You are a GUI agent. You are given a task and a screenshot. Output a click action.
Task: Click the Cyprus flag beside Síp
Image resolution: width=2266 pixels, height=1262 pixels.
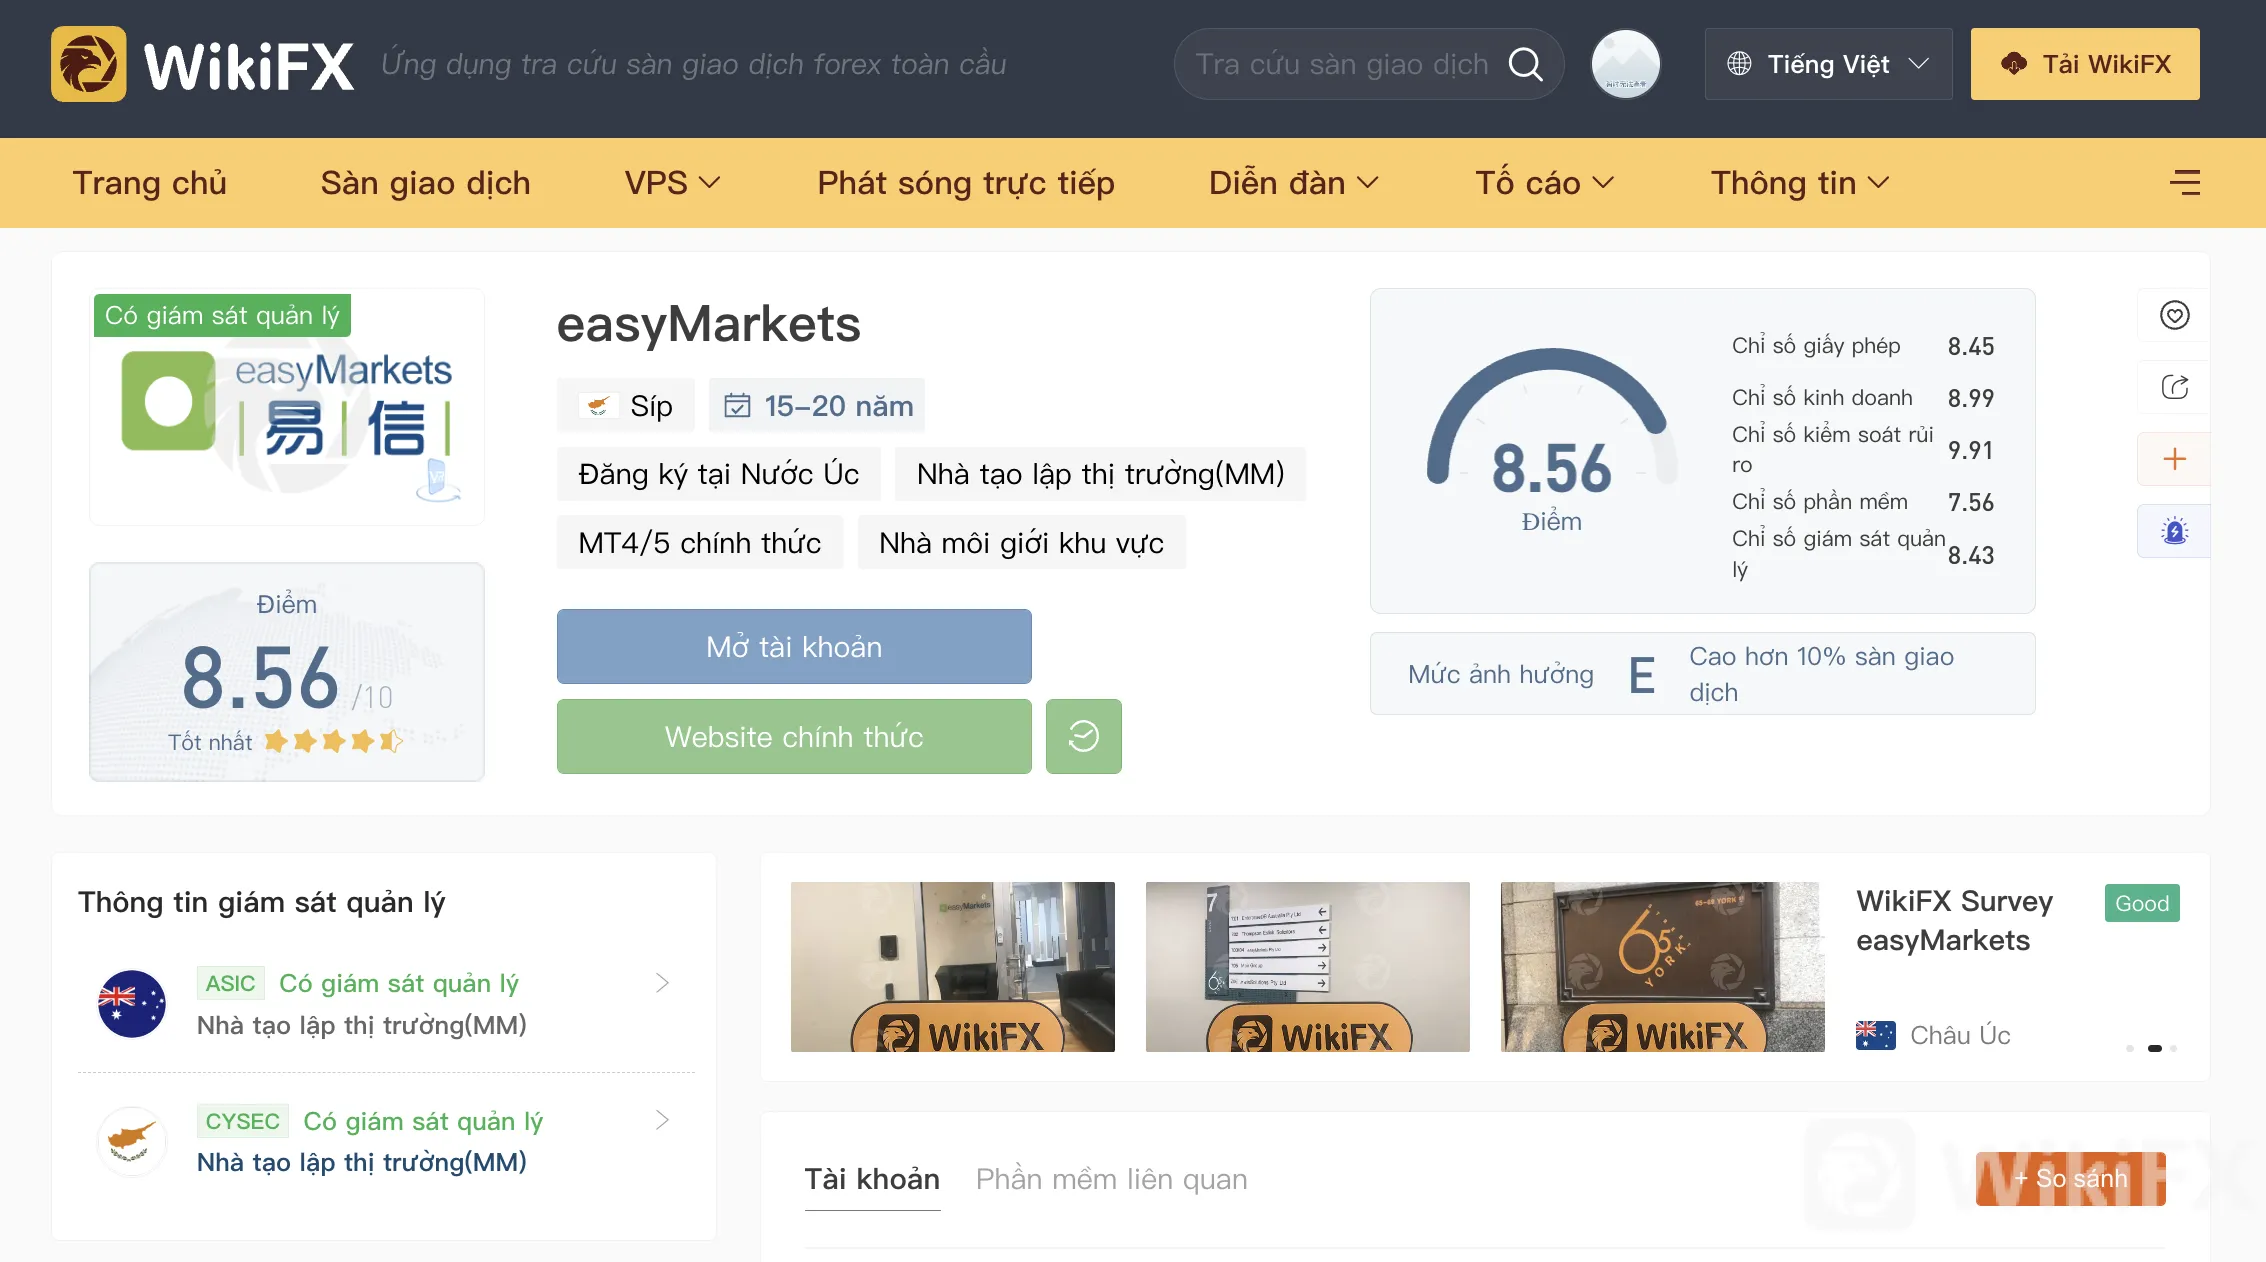(x=598, y=405)
